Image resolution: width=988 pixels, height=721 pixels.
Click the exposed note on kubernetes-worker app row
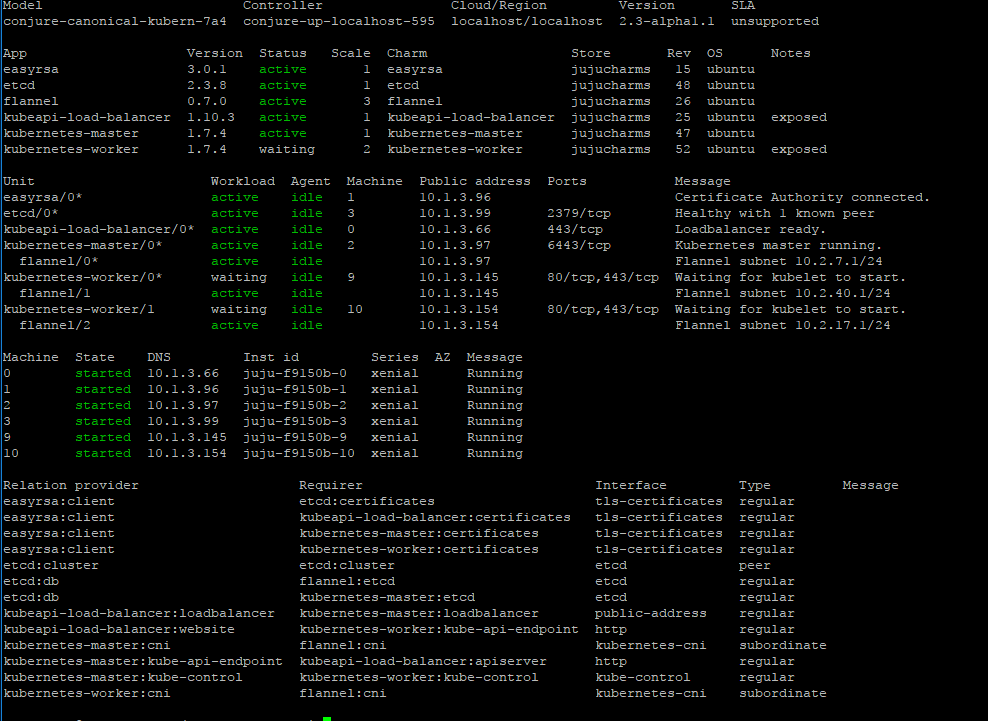coord(799,149)
